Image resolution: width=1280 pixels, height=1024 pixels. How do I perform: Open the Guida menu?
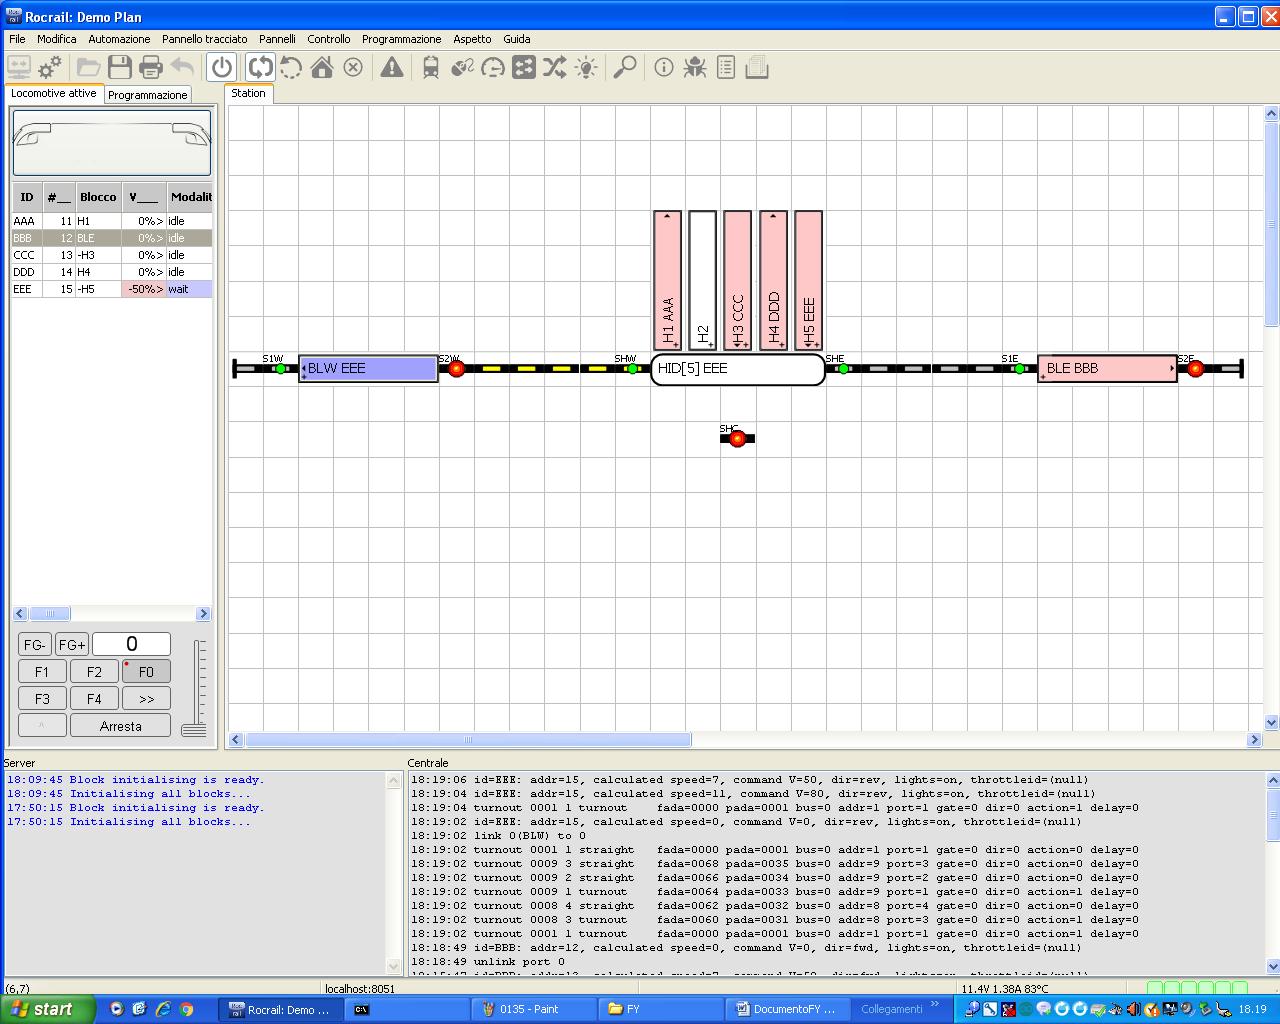(517, 39)
